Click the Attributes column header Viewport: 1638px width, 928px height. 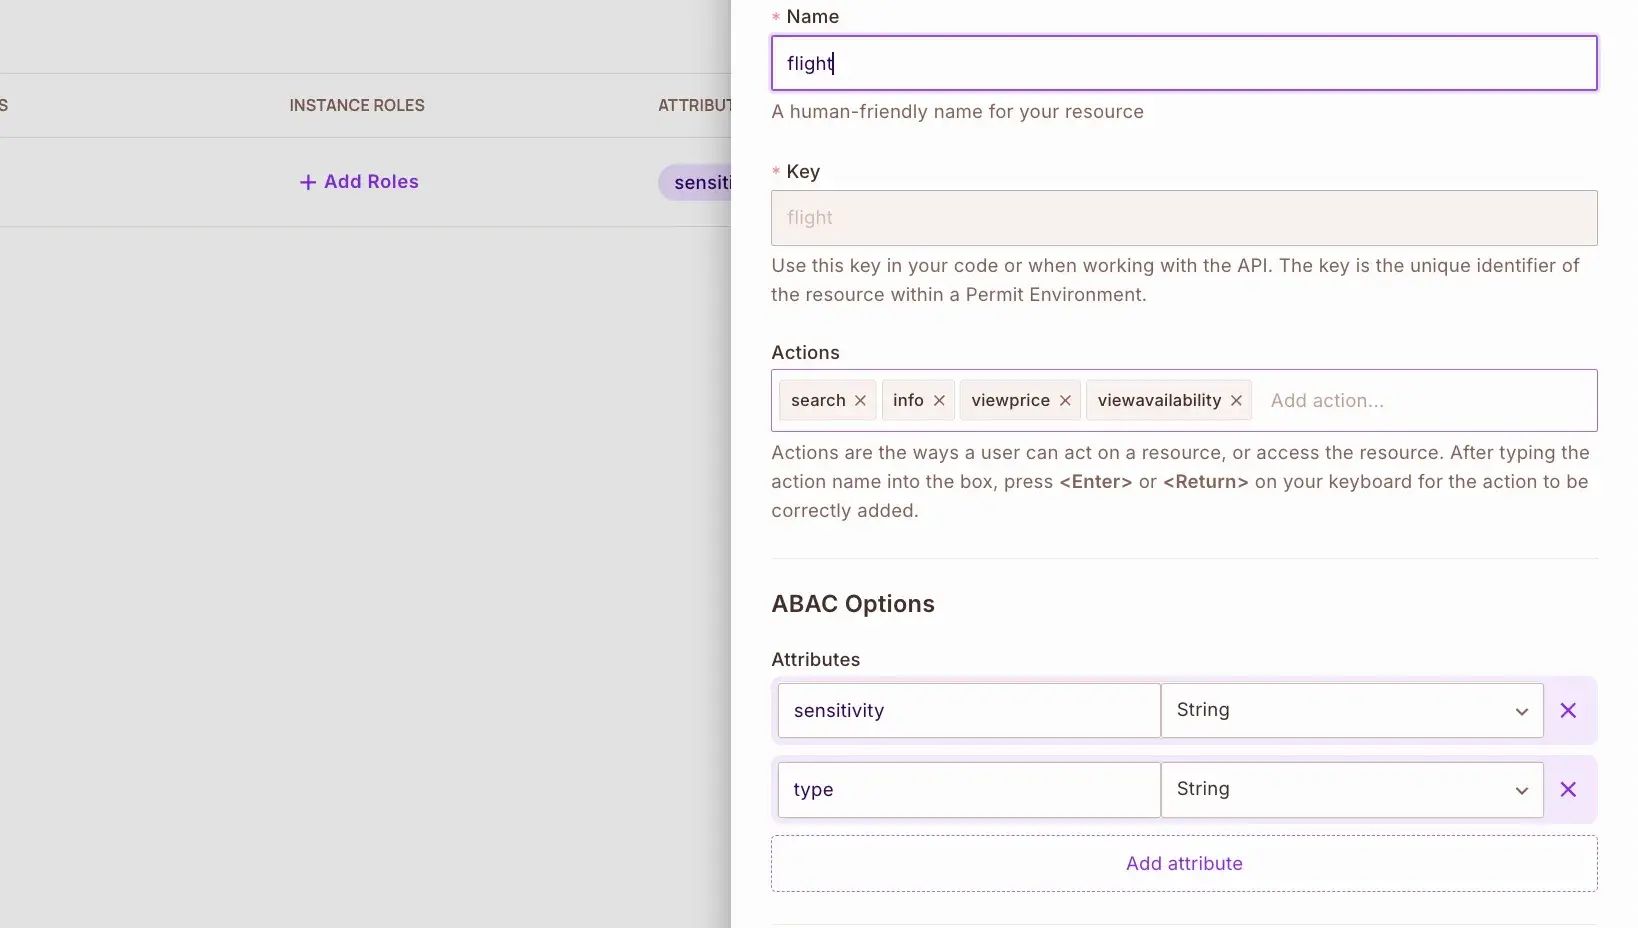(x=694, y=105)
